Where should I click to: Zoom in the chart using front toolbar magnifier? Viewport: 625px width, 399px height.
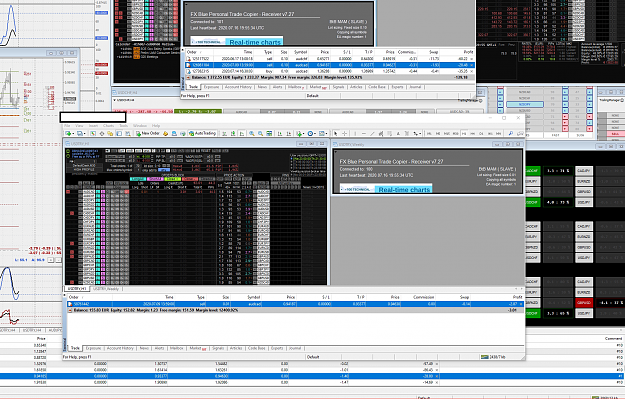[x=252, y=134]
